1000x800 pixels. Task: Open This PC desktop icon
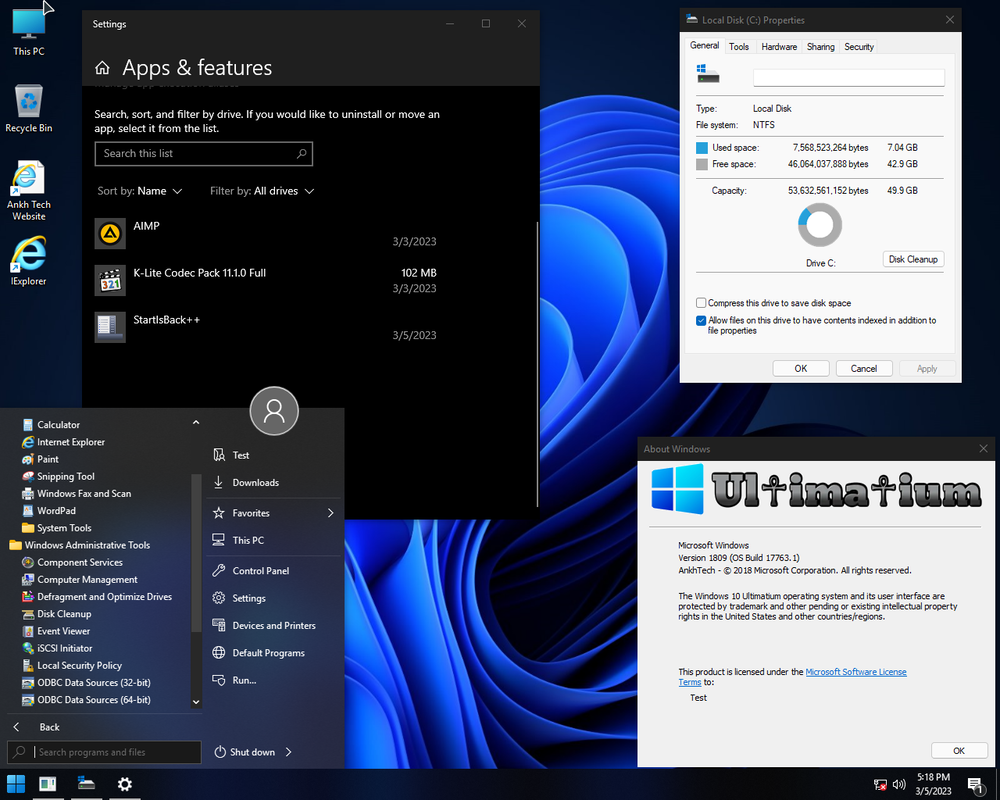click(x=29, y=31)
